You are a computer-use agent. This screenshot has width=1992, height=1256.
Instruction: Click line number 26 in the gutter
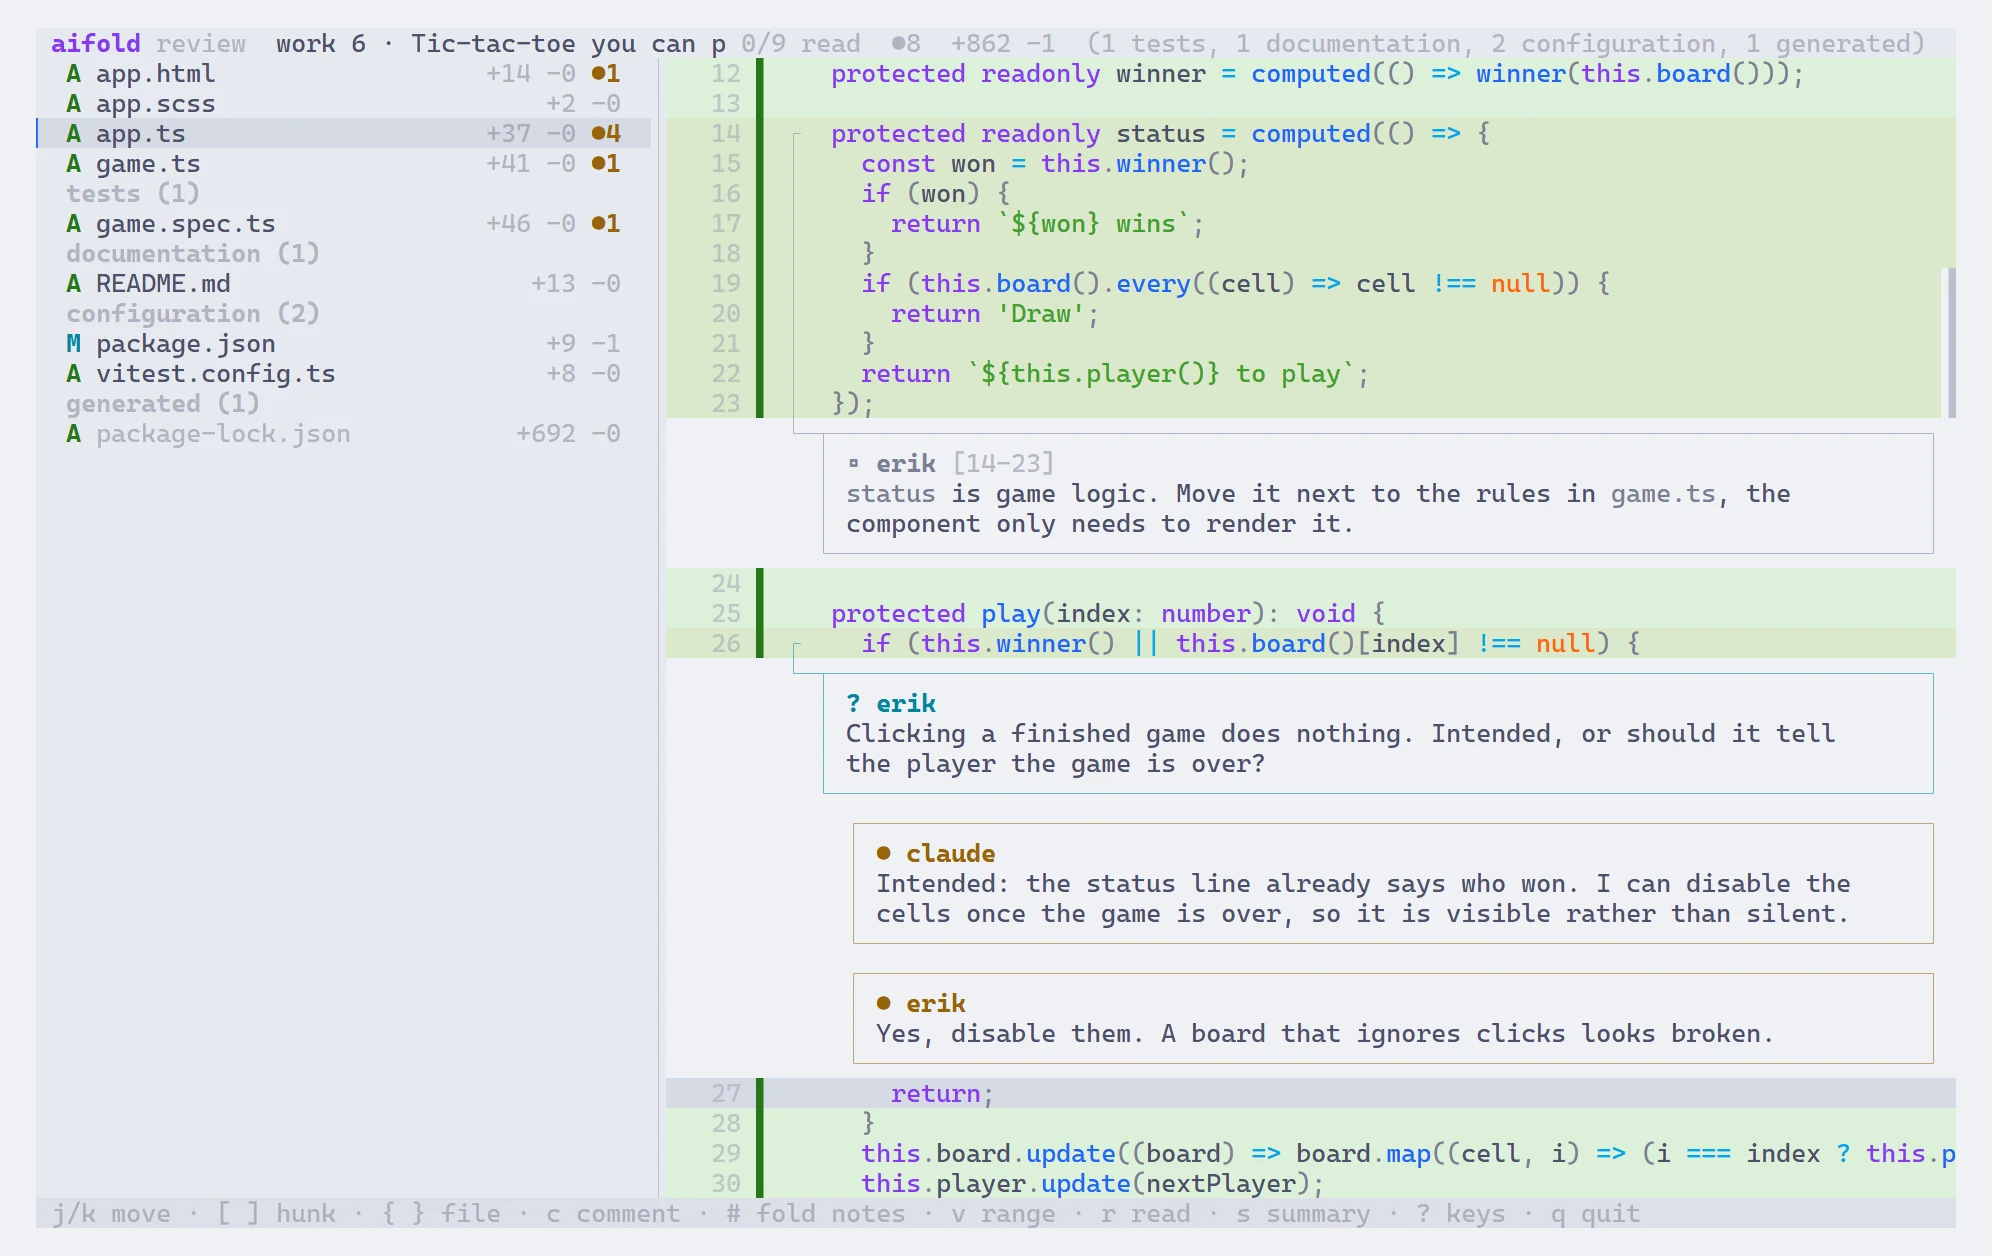coord(726,644)
